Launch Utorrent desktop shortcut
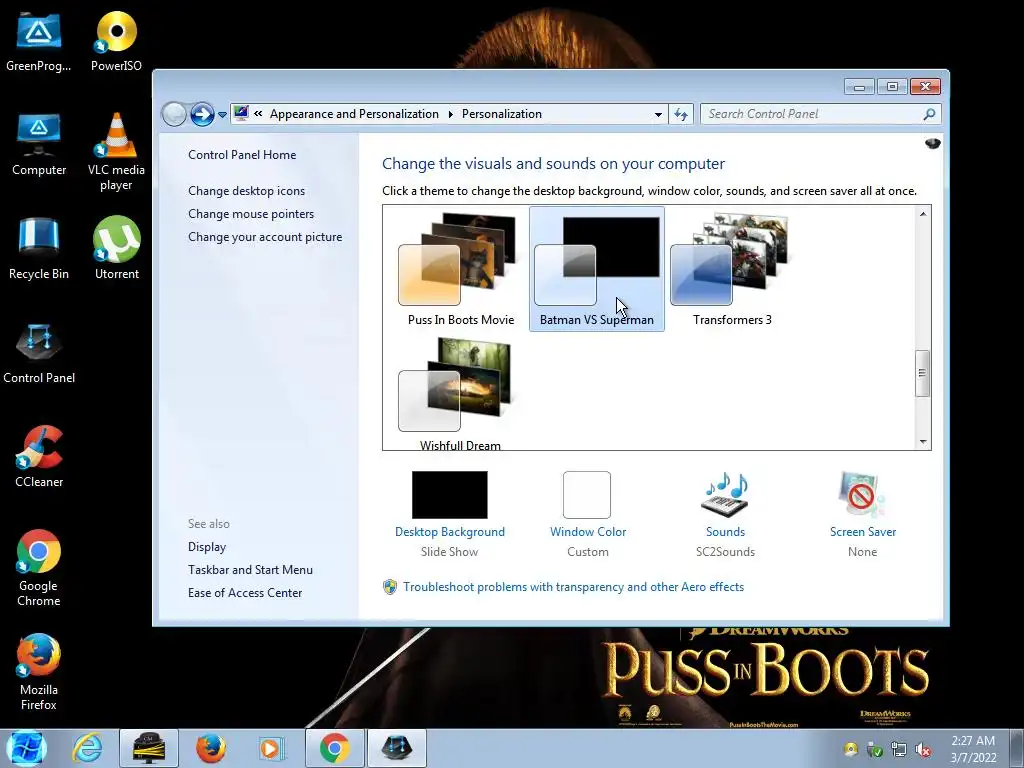This screenshot has width=1024, height=768. tap(116, 249)
